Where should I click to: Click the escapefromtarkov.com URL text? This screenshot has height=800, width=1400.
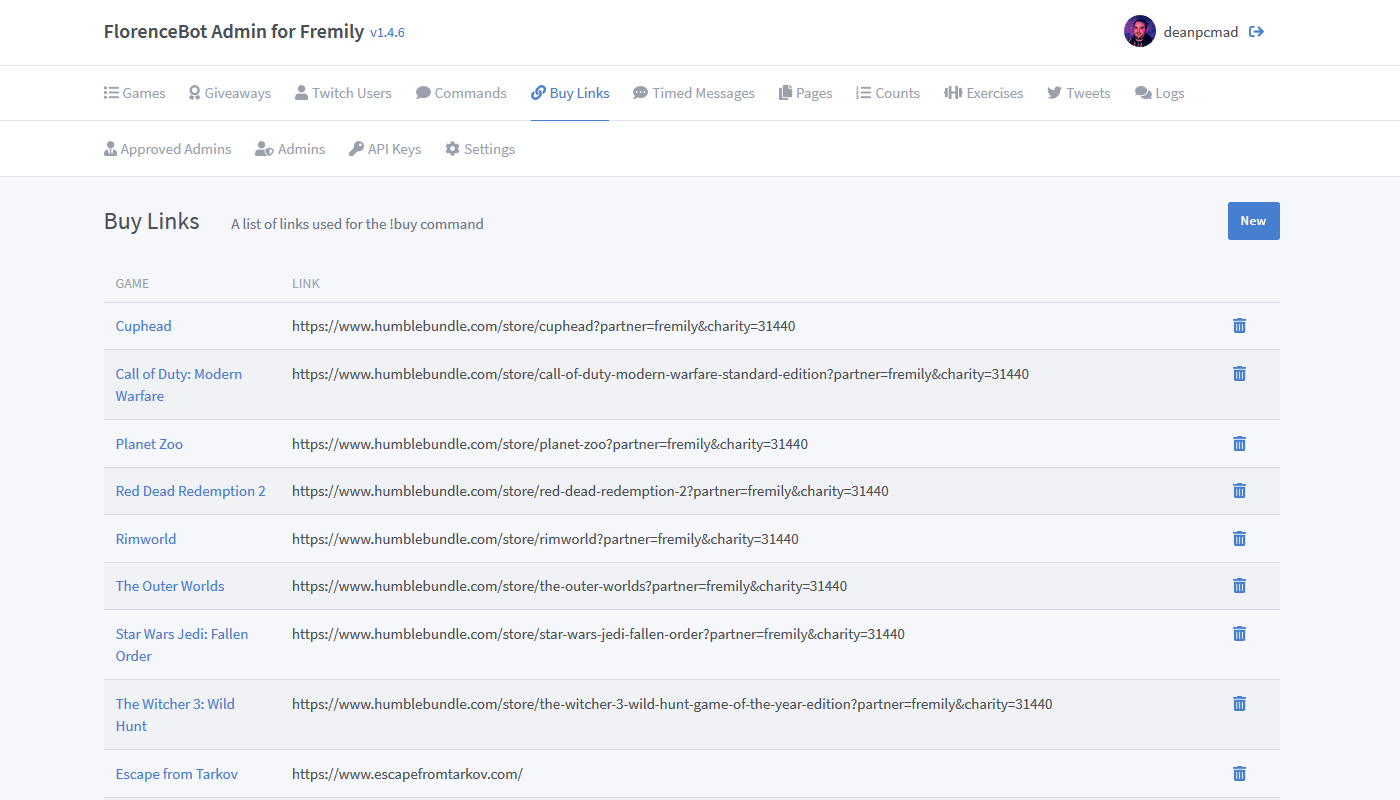[x=407, y=774]
